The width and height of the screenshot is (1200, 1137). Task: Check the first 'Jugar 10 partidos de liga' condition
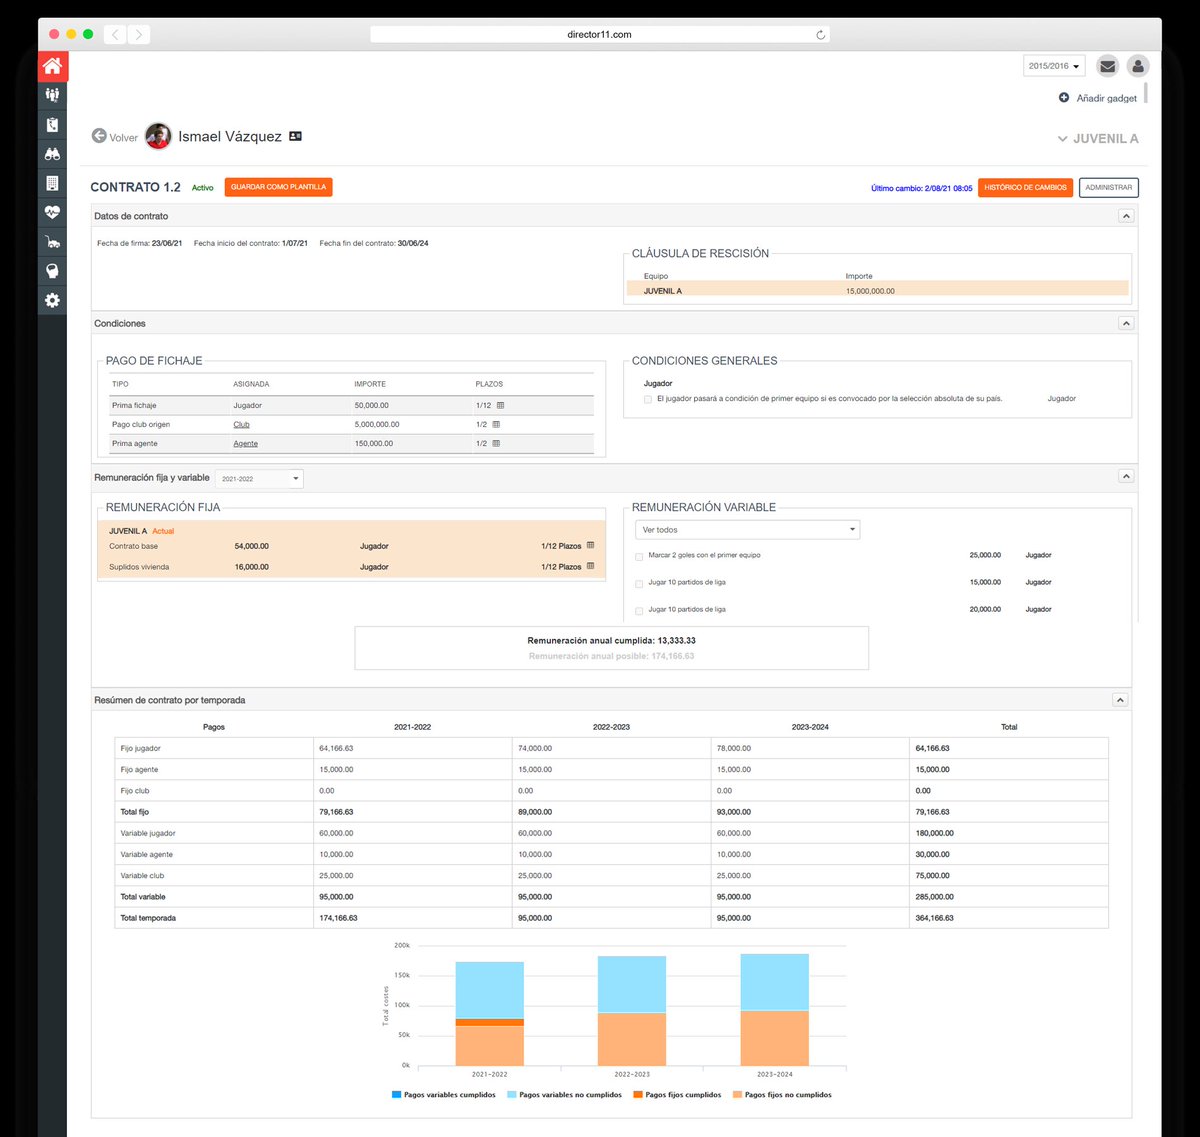pos(637,582)
